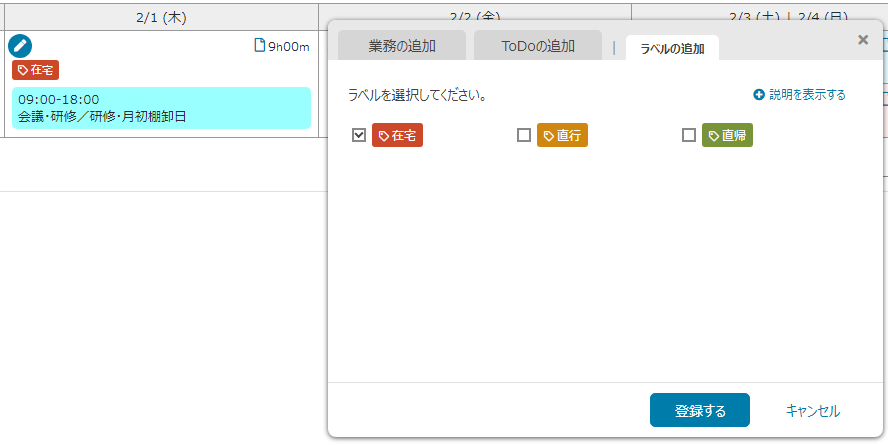Open the 09:00-18:00 schedule entry
The width and height of the screenshot is (888, 445).
161,108
